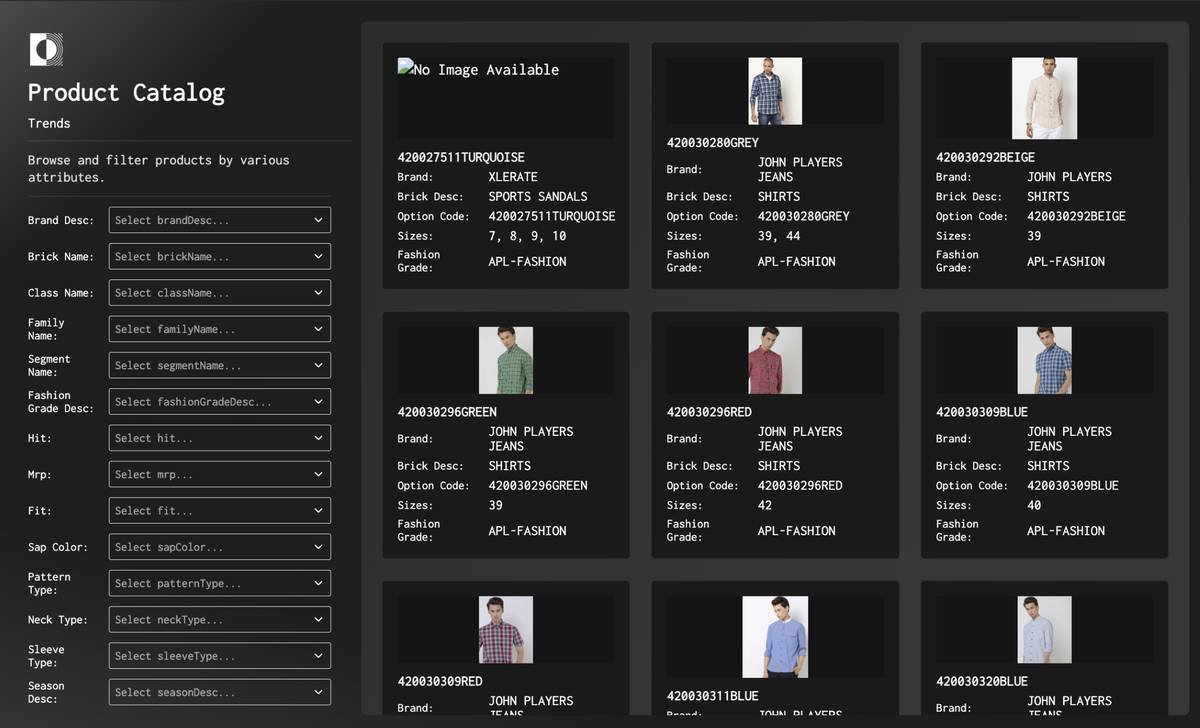Click the 420030280GREY shirt thumbnail
Screen dimensions: 1200x728
775,91
